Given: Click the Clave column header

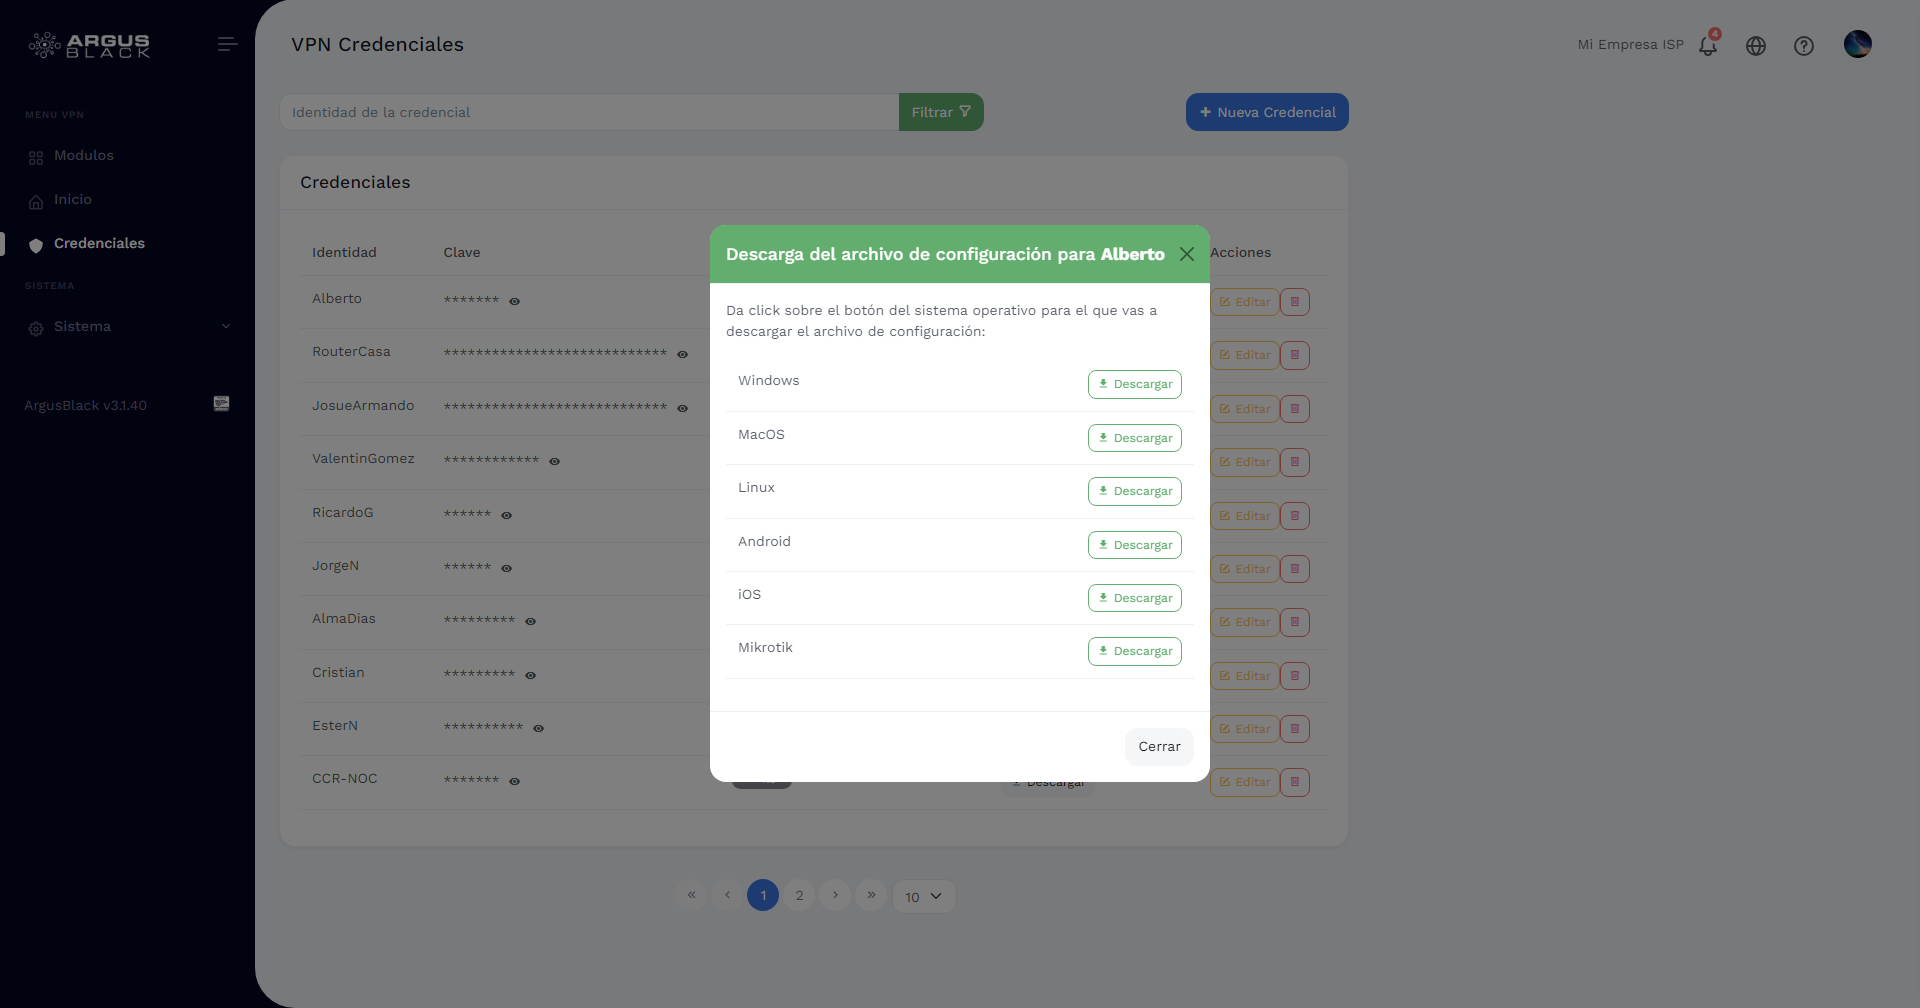Looking at the screenshot, I should point(462,253).
